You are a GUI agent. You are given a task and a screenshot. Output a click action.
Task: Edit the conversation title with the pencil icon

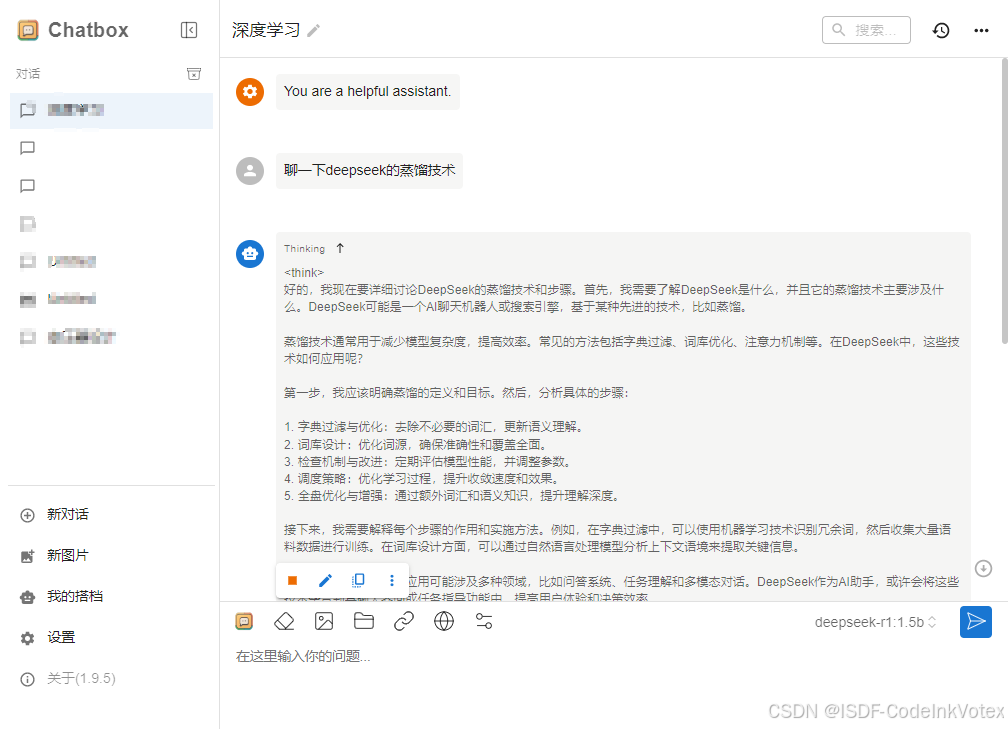[x=313, y=30]
